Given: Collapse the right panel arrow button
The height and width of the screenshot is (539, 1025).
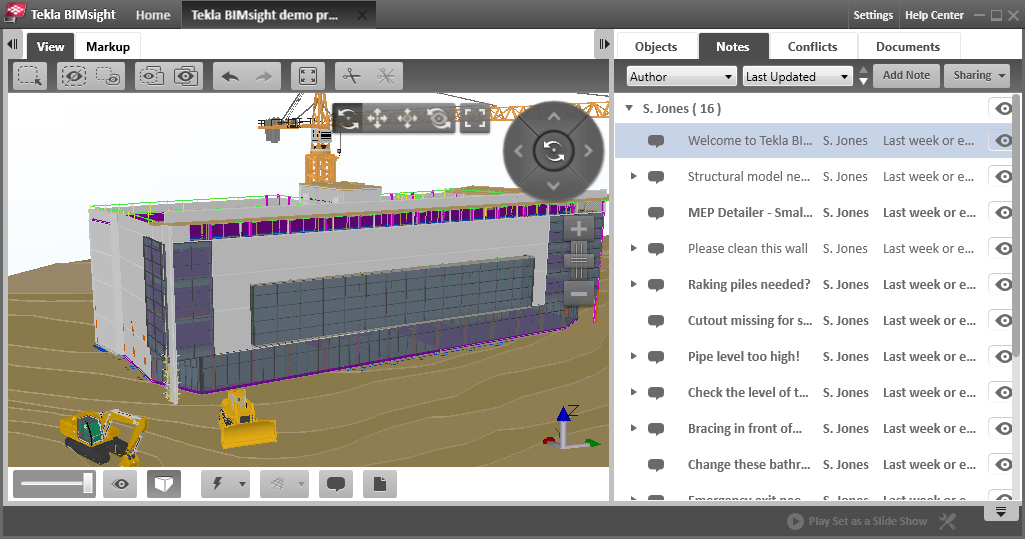Looking at the screenshot, I should [605, 44].
